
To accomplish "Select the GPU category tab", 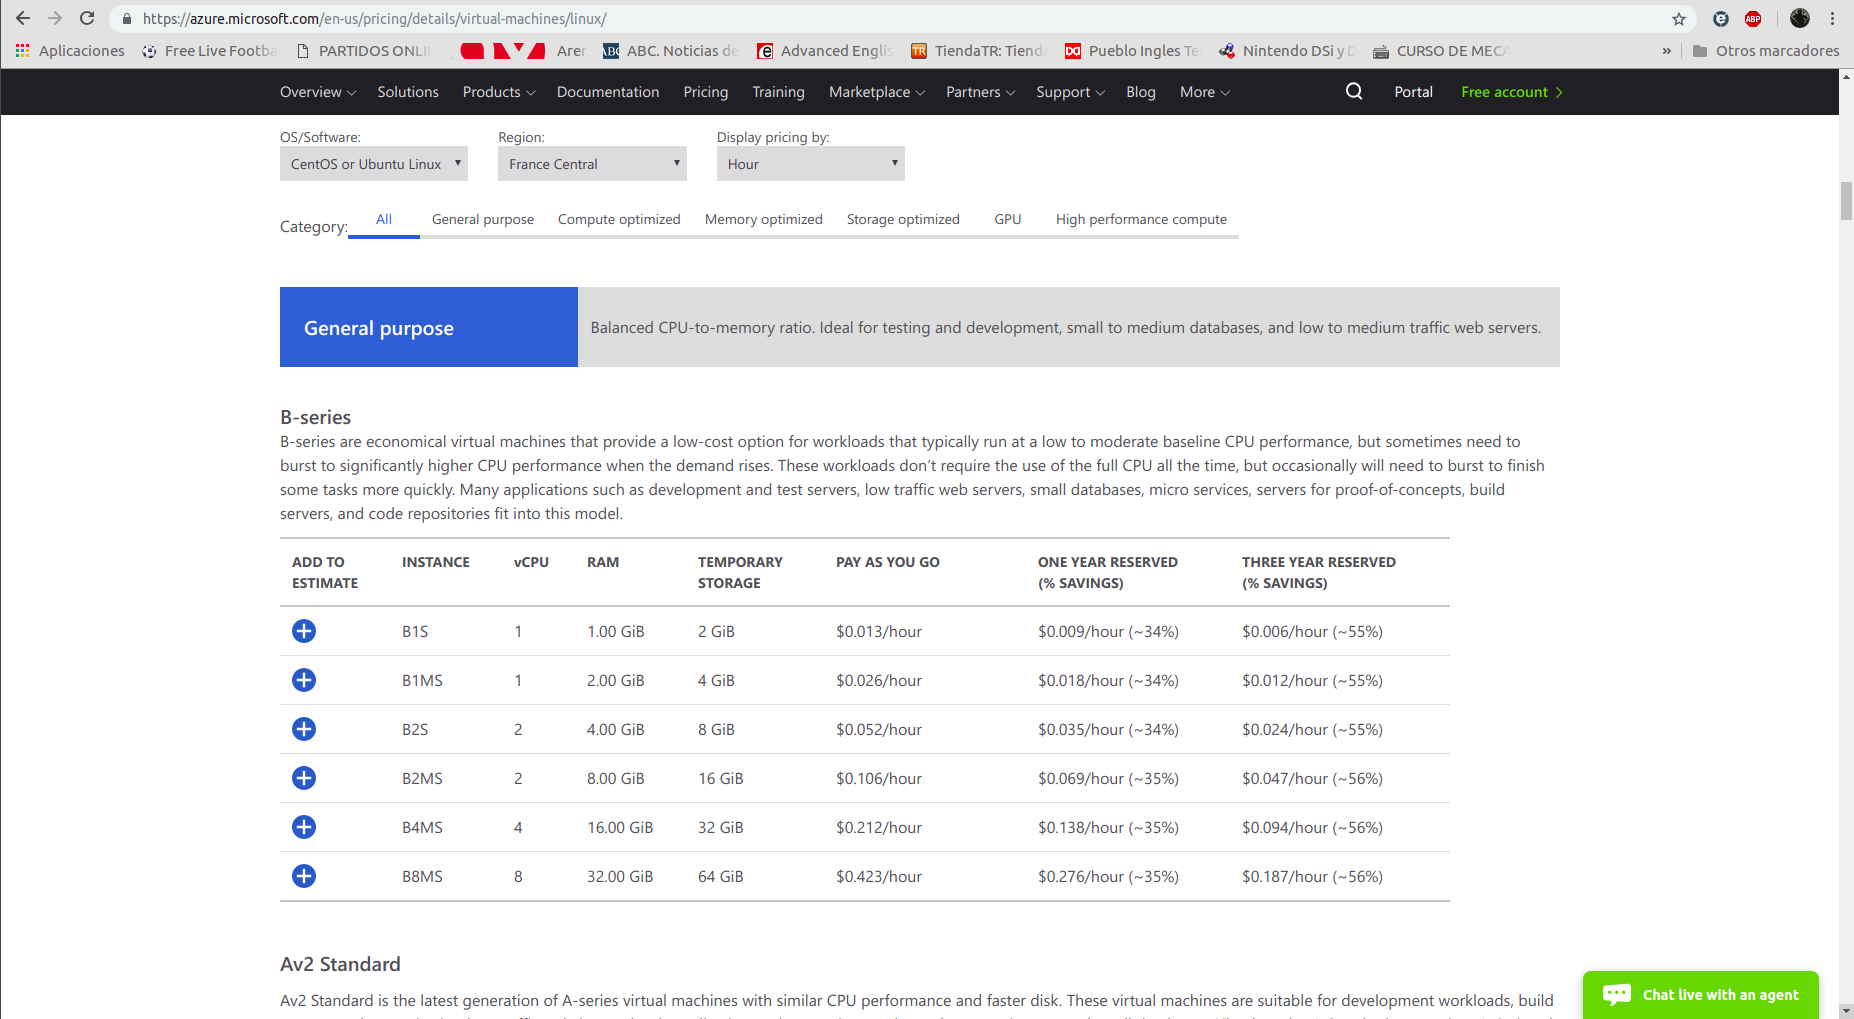I will 1008,219.
